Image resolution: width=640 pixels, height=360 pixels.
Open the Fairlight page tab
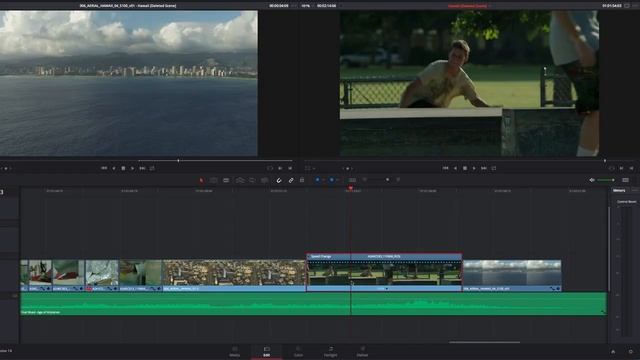[x=331, y=352]
